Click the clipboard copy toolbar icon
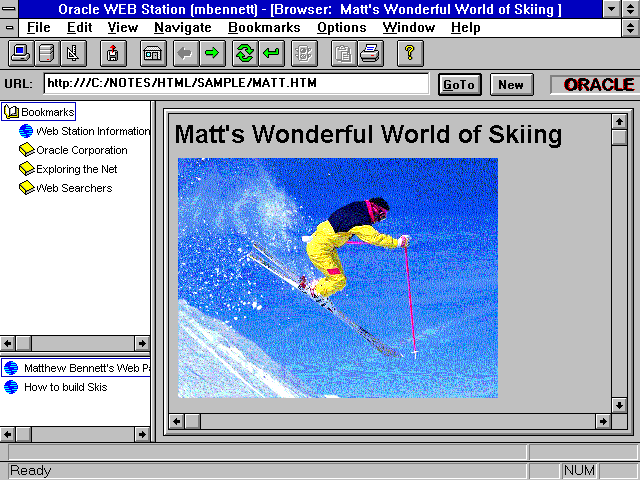The image size is (640, 480). click(x=343, y=53)
